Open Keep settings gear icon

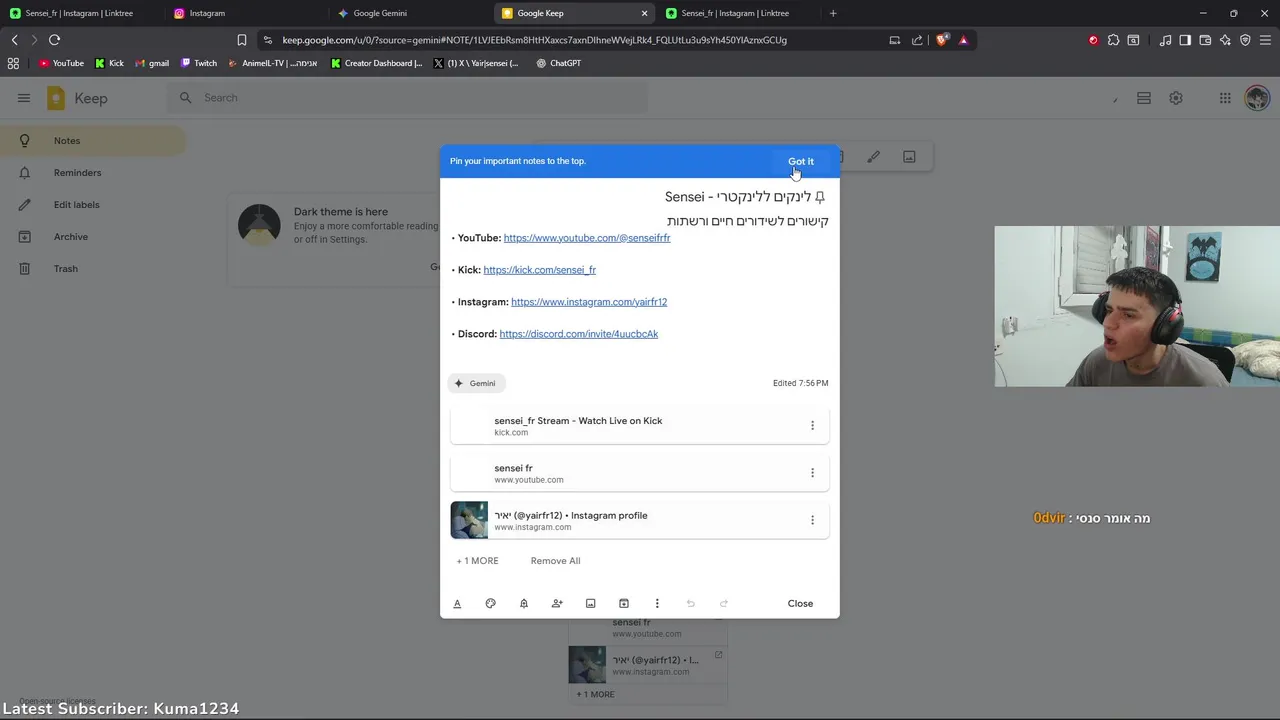click(1176, 98)
